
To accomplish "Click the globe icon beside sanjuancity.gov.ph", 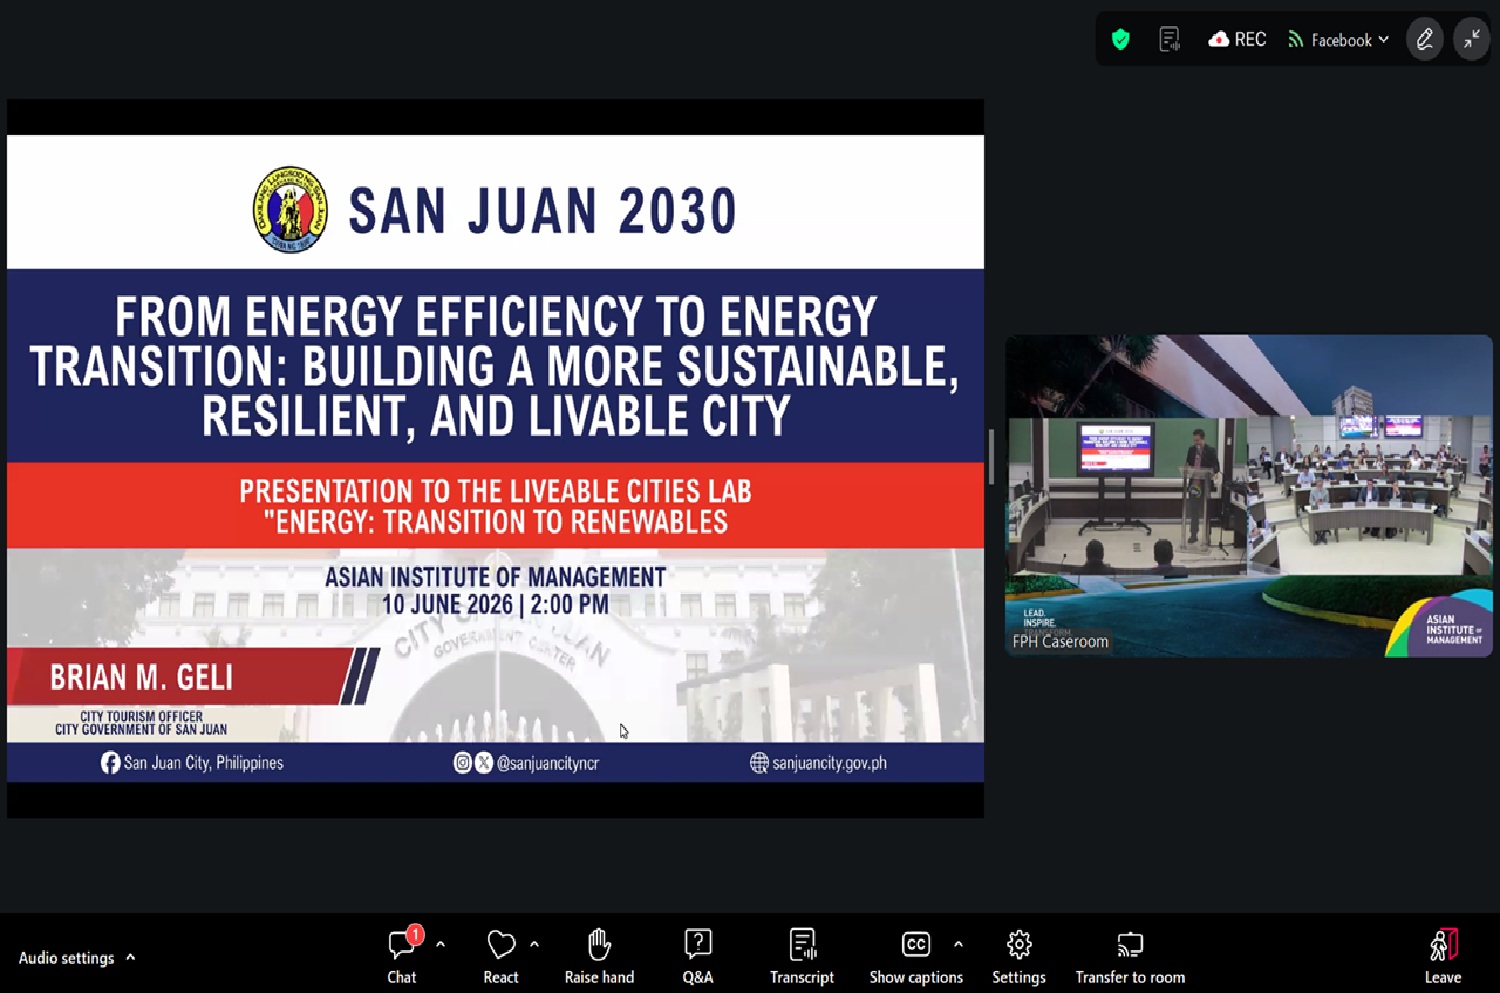I will [x=759, y=763].
